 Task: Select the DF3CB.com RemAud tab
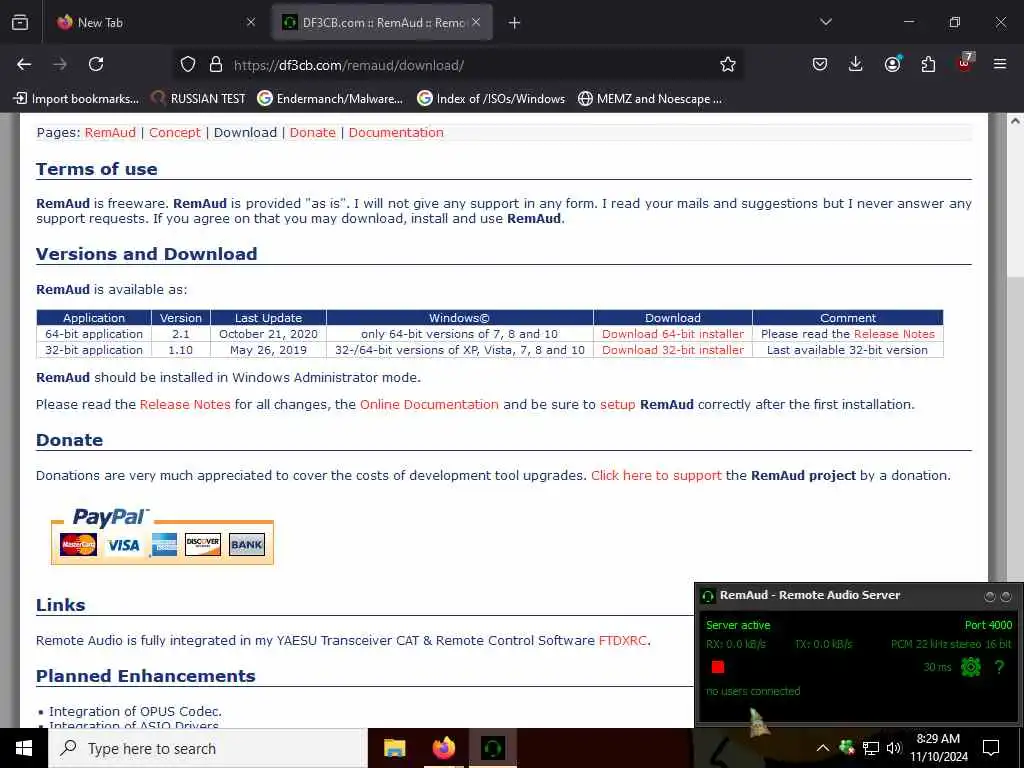(x=382, y=22)
